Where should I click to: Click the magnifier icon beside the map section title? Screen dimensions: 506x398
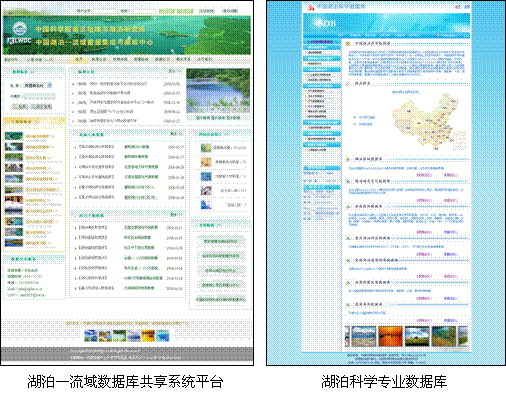coord(348,83)
